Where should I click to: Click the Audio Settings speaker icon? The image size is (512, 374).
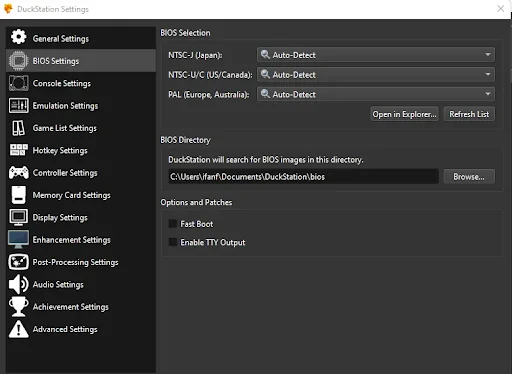(x=18, y=284)
